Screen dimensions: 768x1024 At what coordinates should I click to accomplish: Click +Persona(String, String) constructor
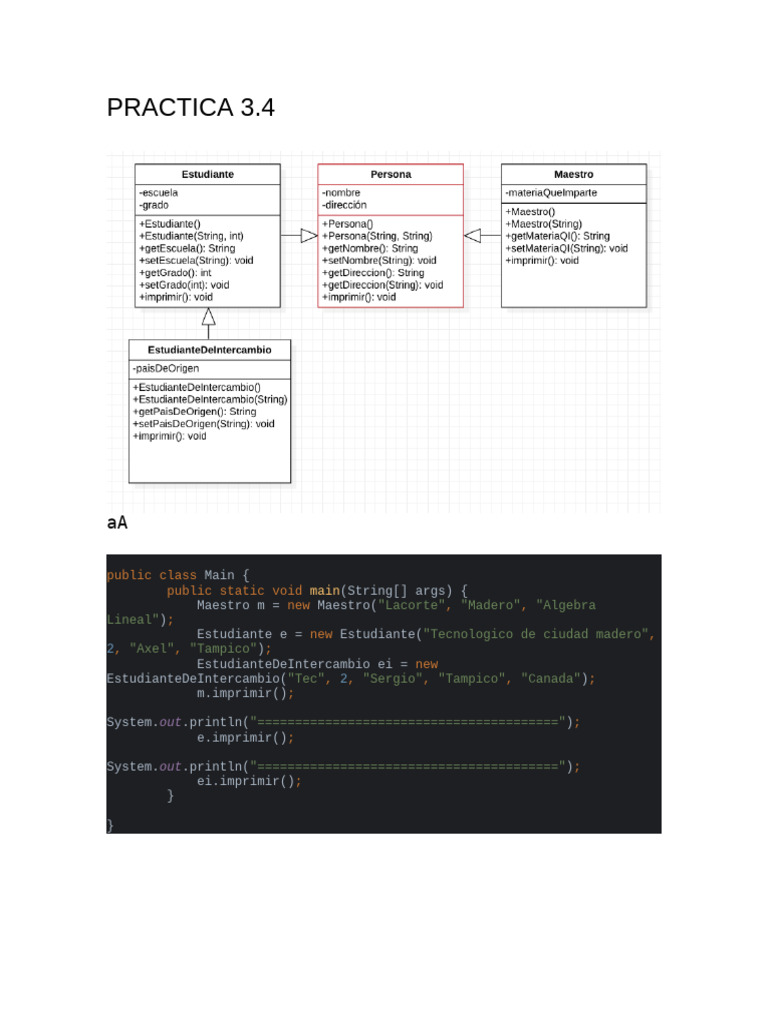pyautogui.click(x=377, y=236)
